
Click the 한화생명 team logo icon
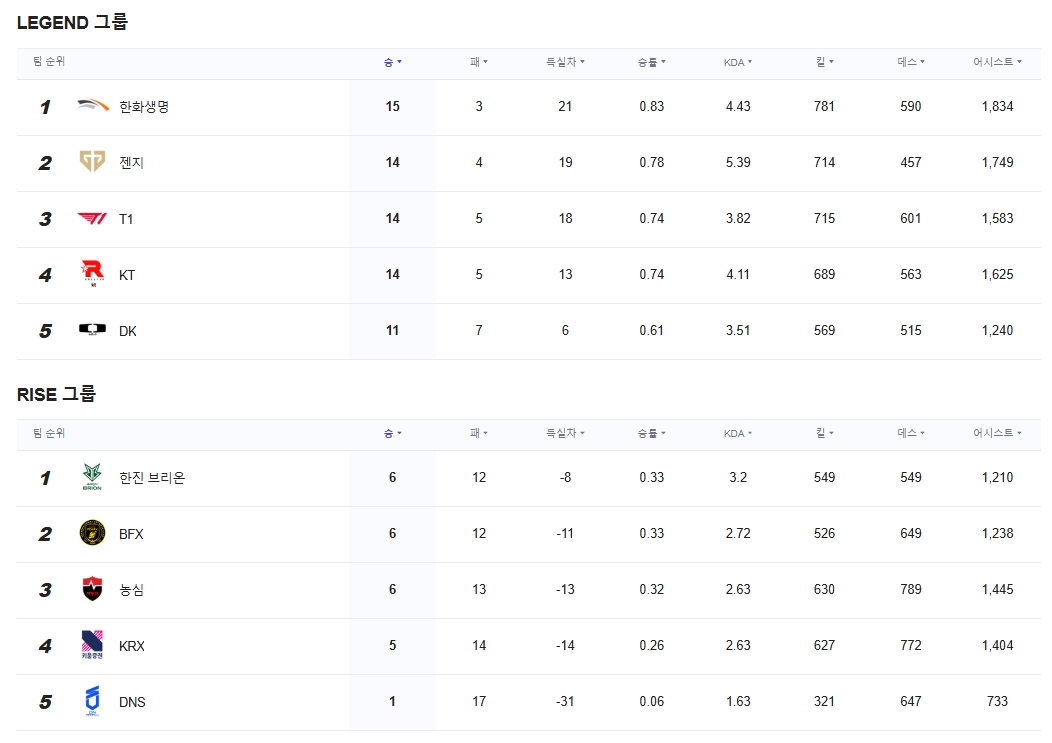pyautogui.click(x=93, y=105)
